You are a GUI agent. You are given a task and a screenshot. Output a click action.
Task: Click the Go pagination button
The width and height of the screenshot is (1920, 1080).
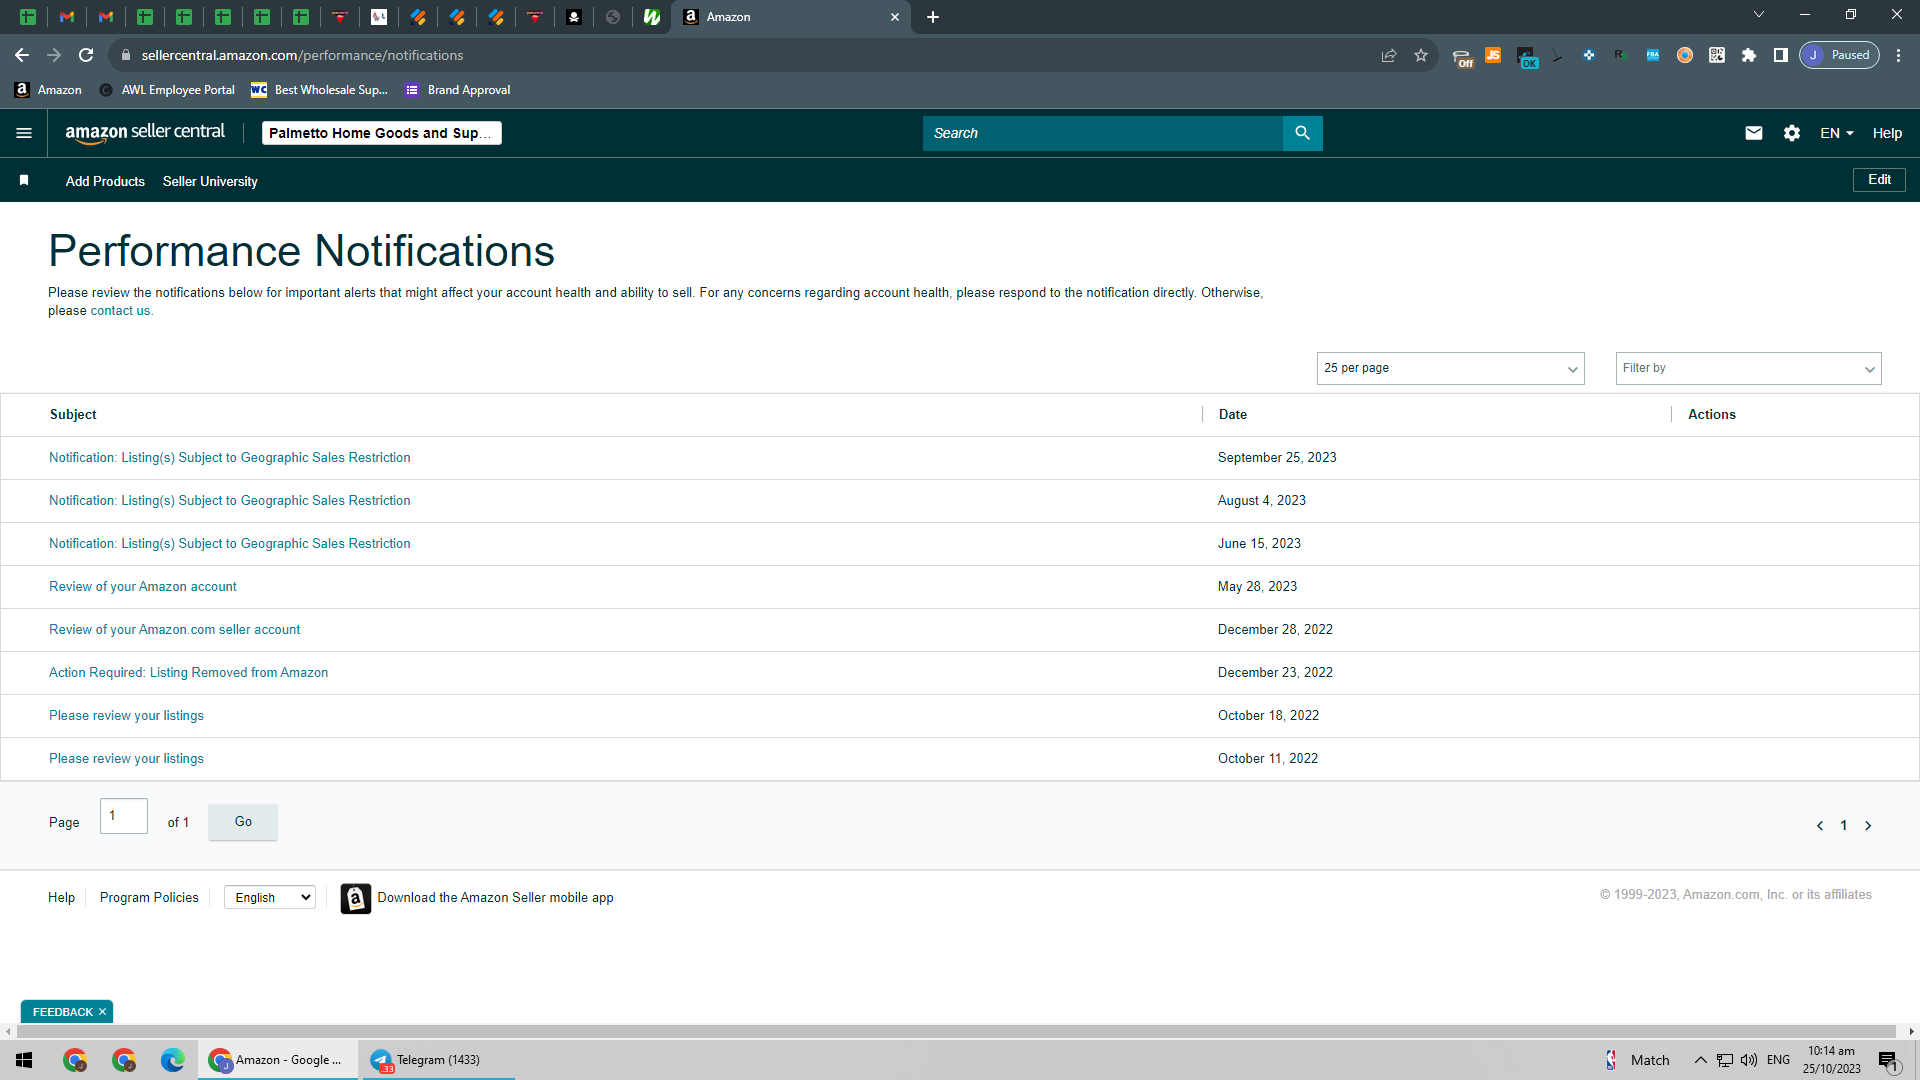tap(243, 822)
